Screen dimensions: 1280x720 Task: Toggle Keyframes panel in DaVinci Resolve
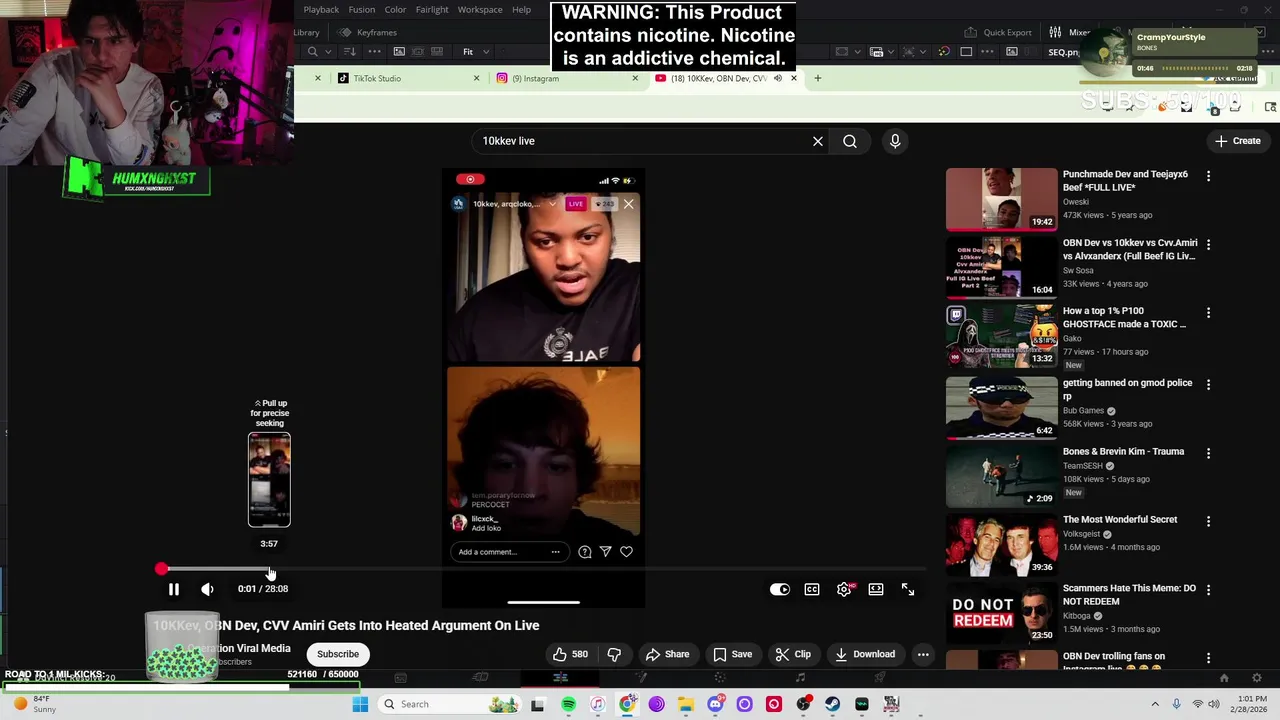pyautogui.click(x=368, y=32)
